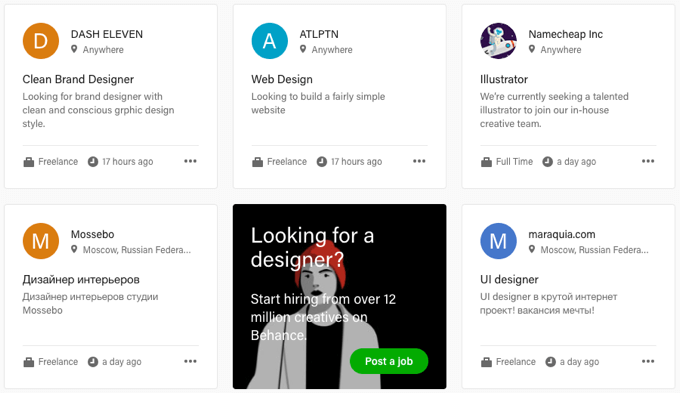680x393 pixels.
Task: Click briefcase icon beside Full Time
Action: [x=486, y=162]
